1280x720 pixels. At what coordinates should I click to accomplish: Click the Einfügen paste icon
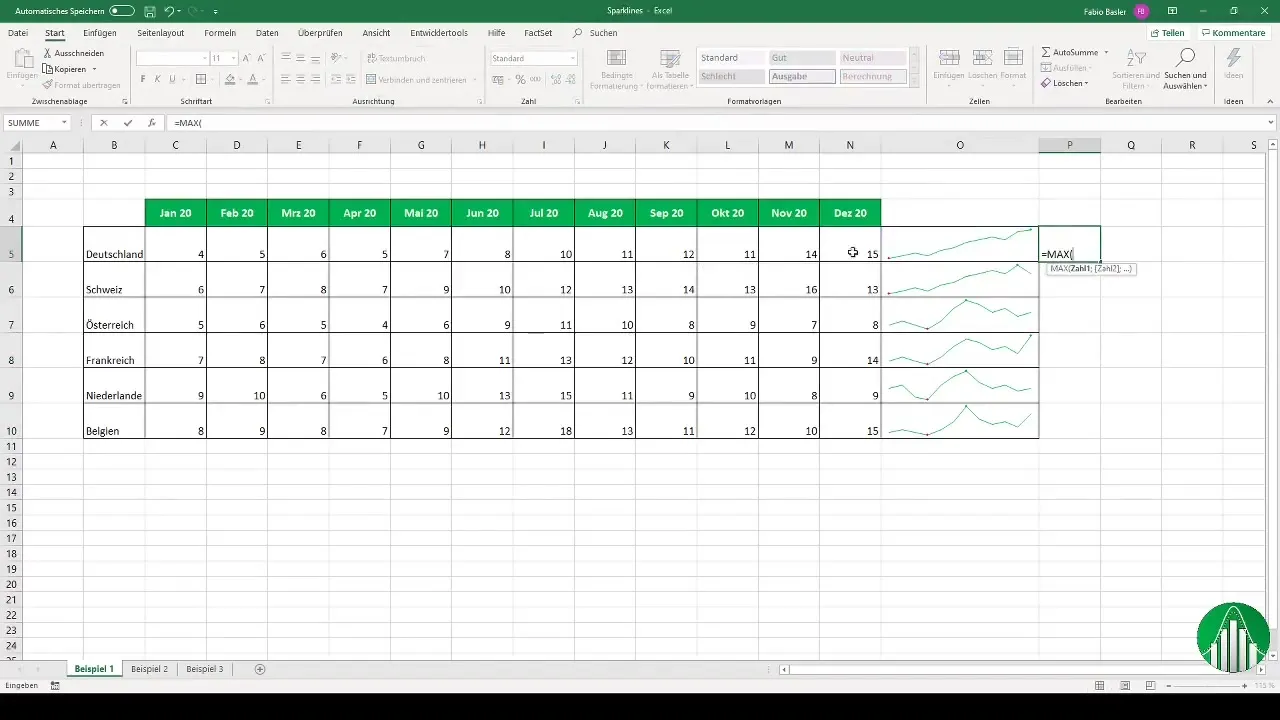(x=22, y=58)
